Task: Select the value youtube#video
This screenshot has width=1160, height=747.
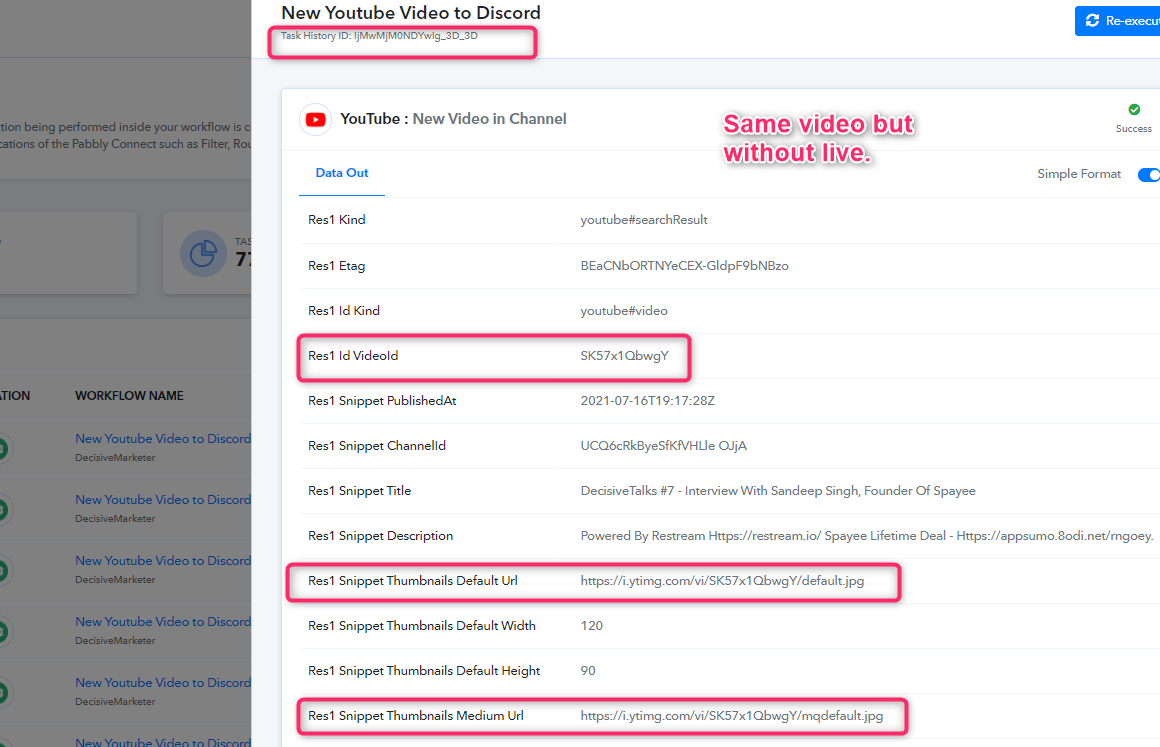Action: click(624, 311)
